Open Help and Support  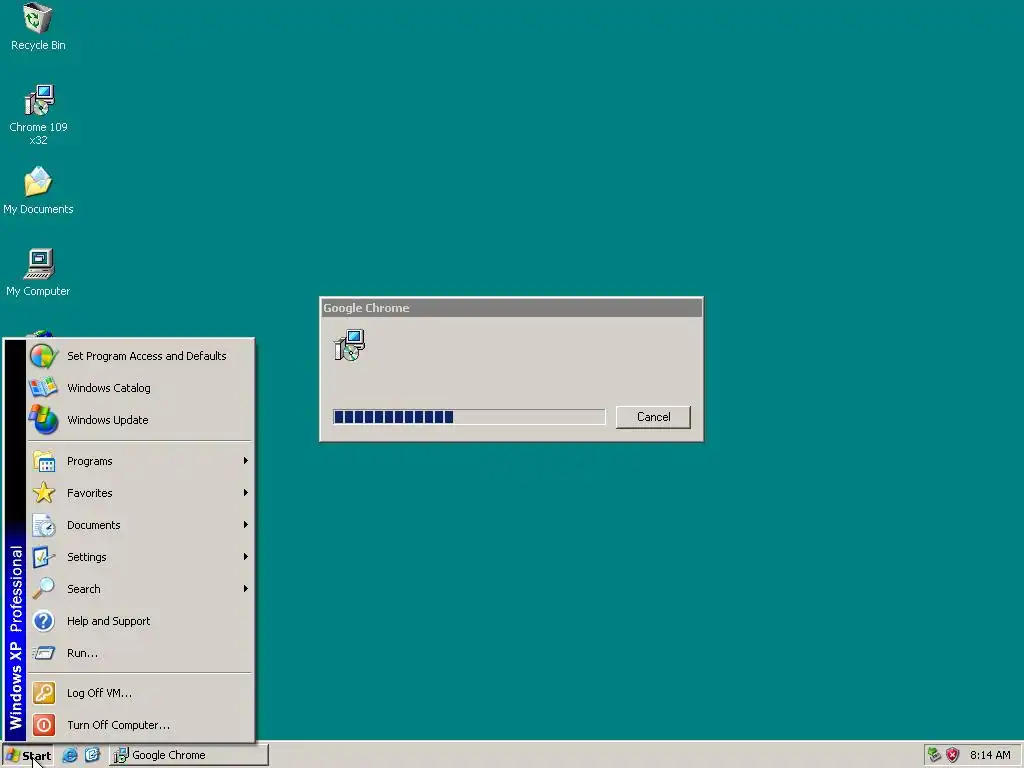pyautogui.click(x=140, y=621)
